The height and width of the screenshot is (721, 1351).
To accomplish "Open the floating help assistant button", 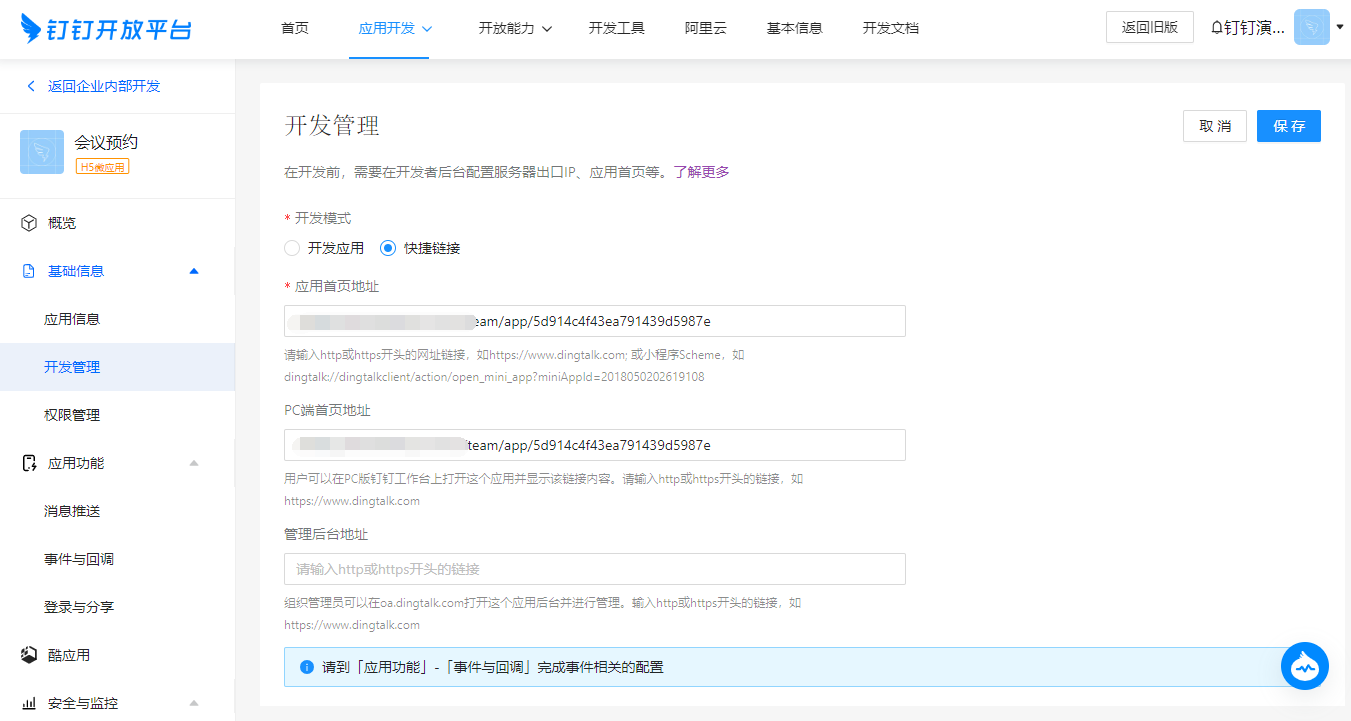I will click(x=1304, y=666).
